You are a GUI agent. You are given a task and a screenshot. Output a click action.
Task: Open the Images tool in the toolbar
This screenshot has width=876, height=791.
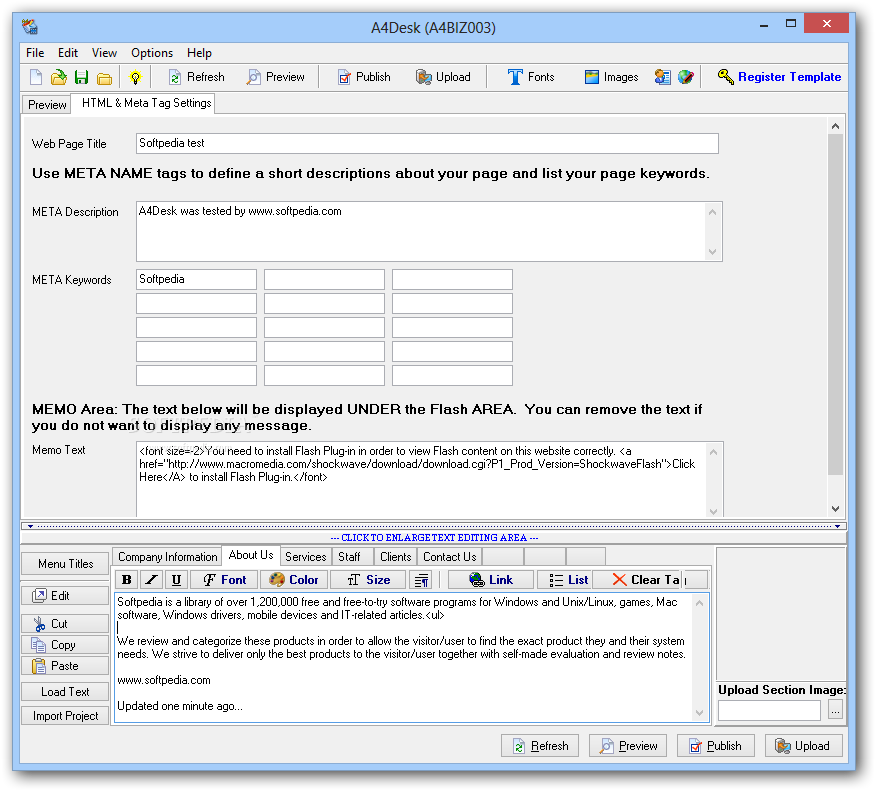(x=611, y=77)
